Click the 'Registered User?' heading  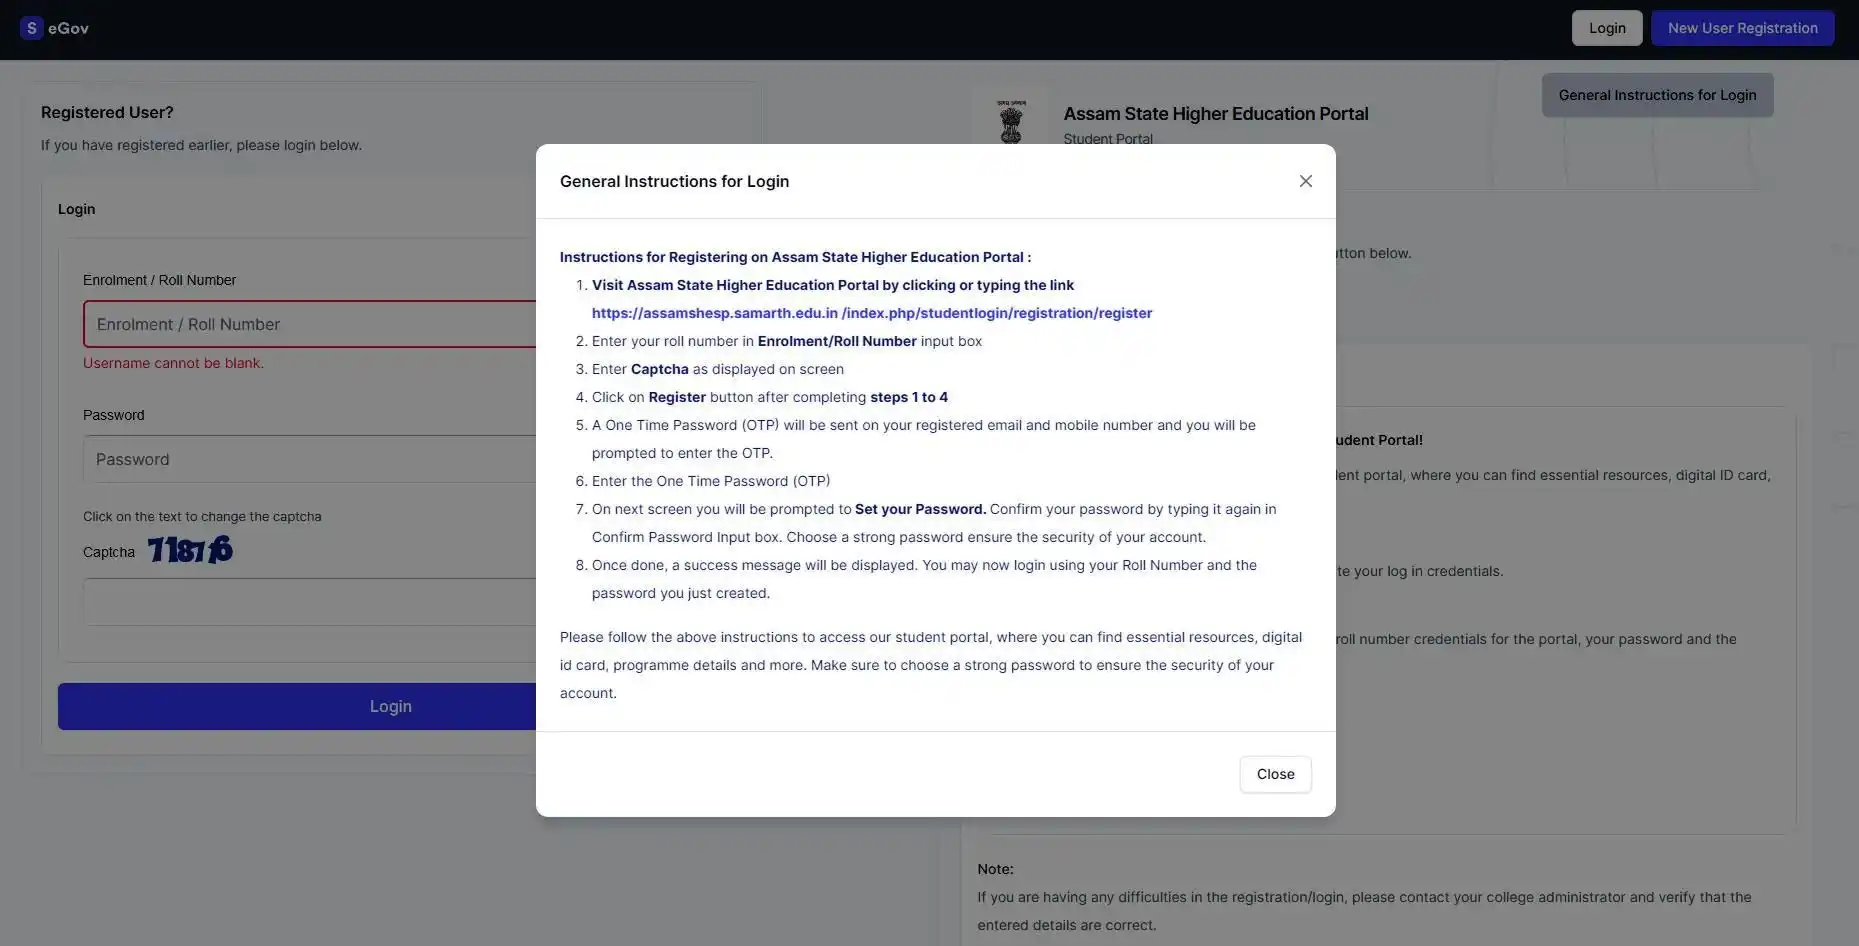(107, 112)
